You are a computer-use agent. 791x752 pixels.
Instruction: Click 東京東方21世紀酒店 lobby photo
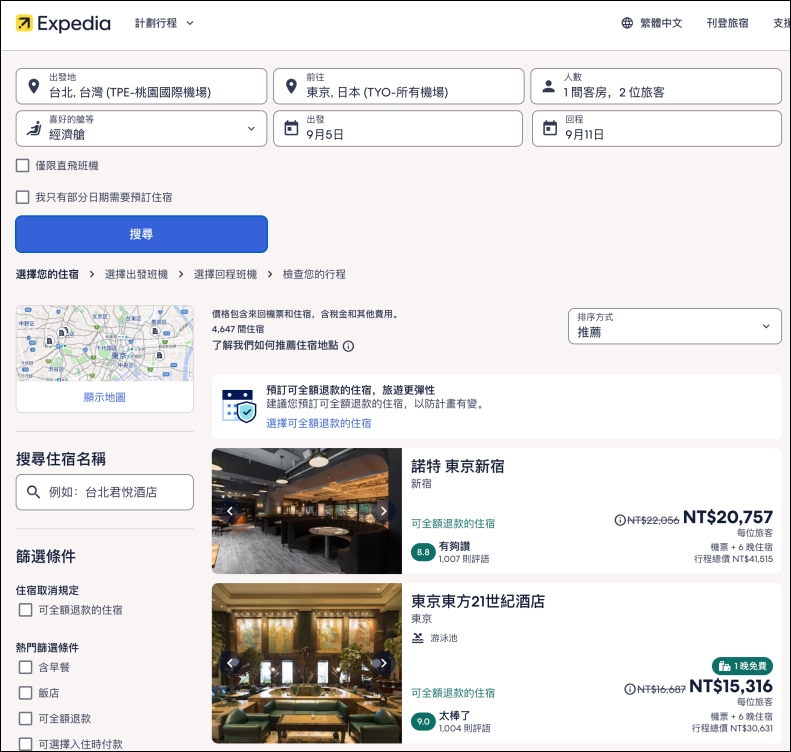[x=307, y=663]
